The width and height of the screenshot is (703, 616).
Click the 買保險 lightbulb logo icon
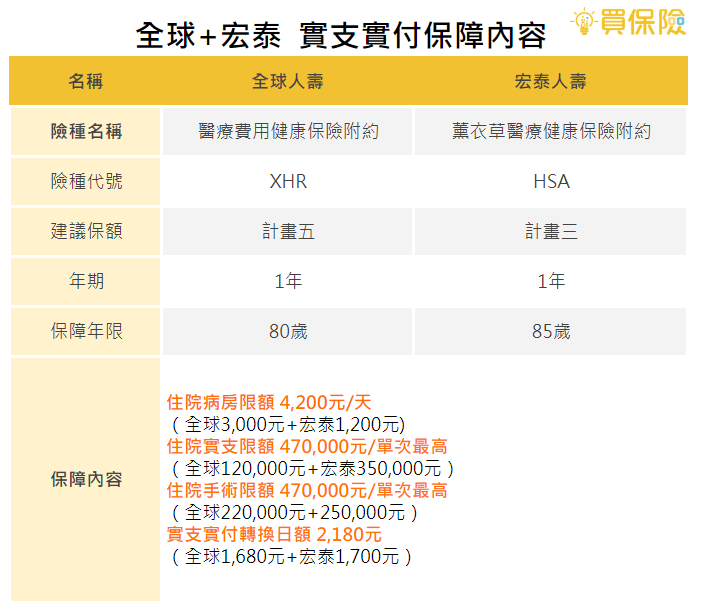click(584, 22)
